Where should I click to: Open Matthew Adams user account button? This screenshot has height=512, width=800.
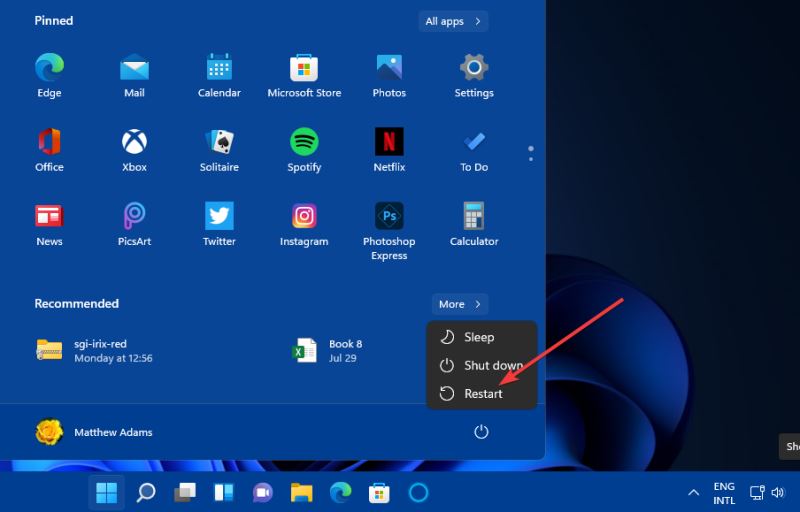tap(94, 432)
